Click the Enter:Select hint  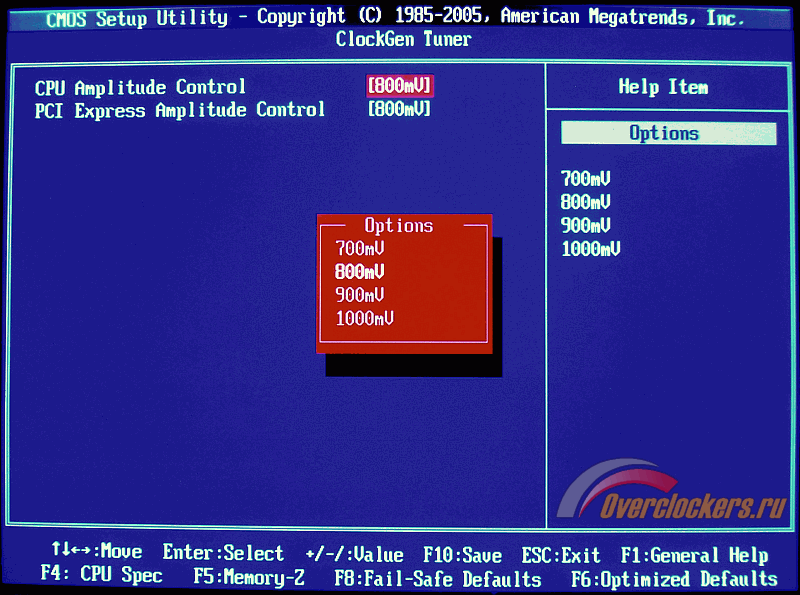click(x=223, y=553)
